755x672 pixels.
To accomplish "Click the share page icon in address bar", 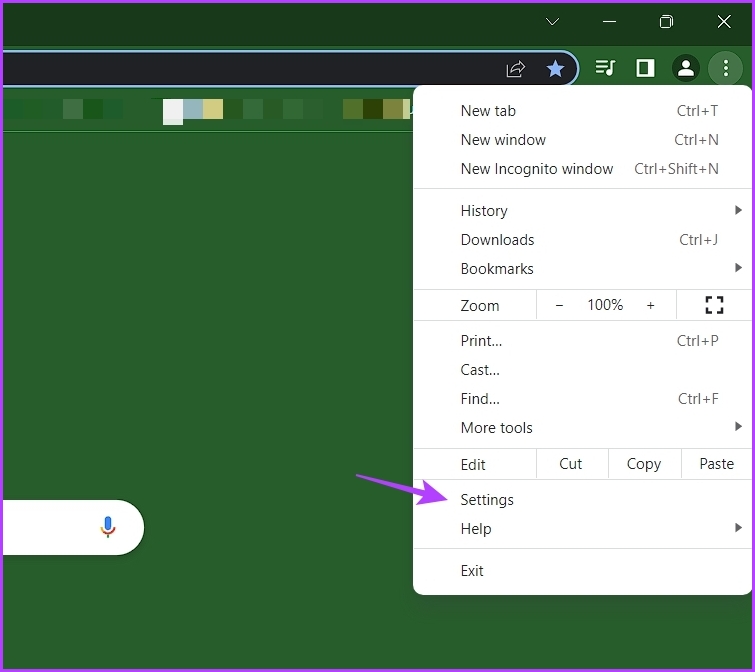I will 516,69.
